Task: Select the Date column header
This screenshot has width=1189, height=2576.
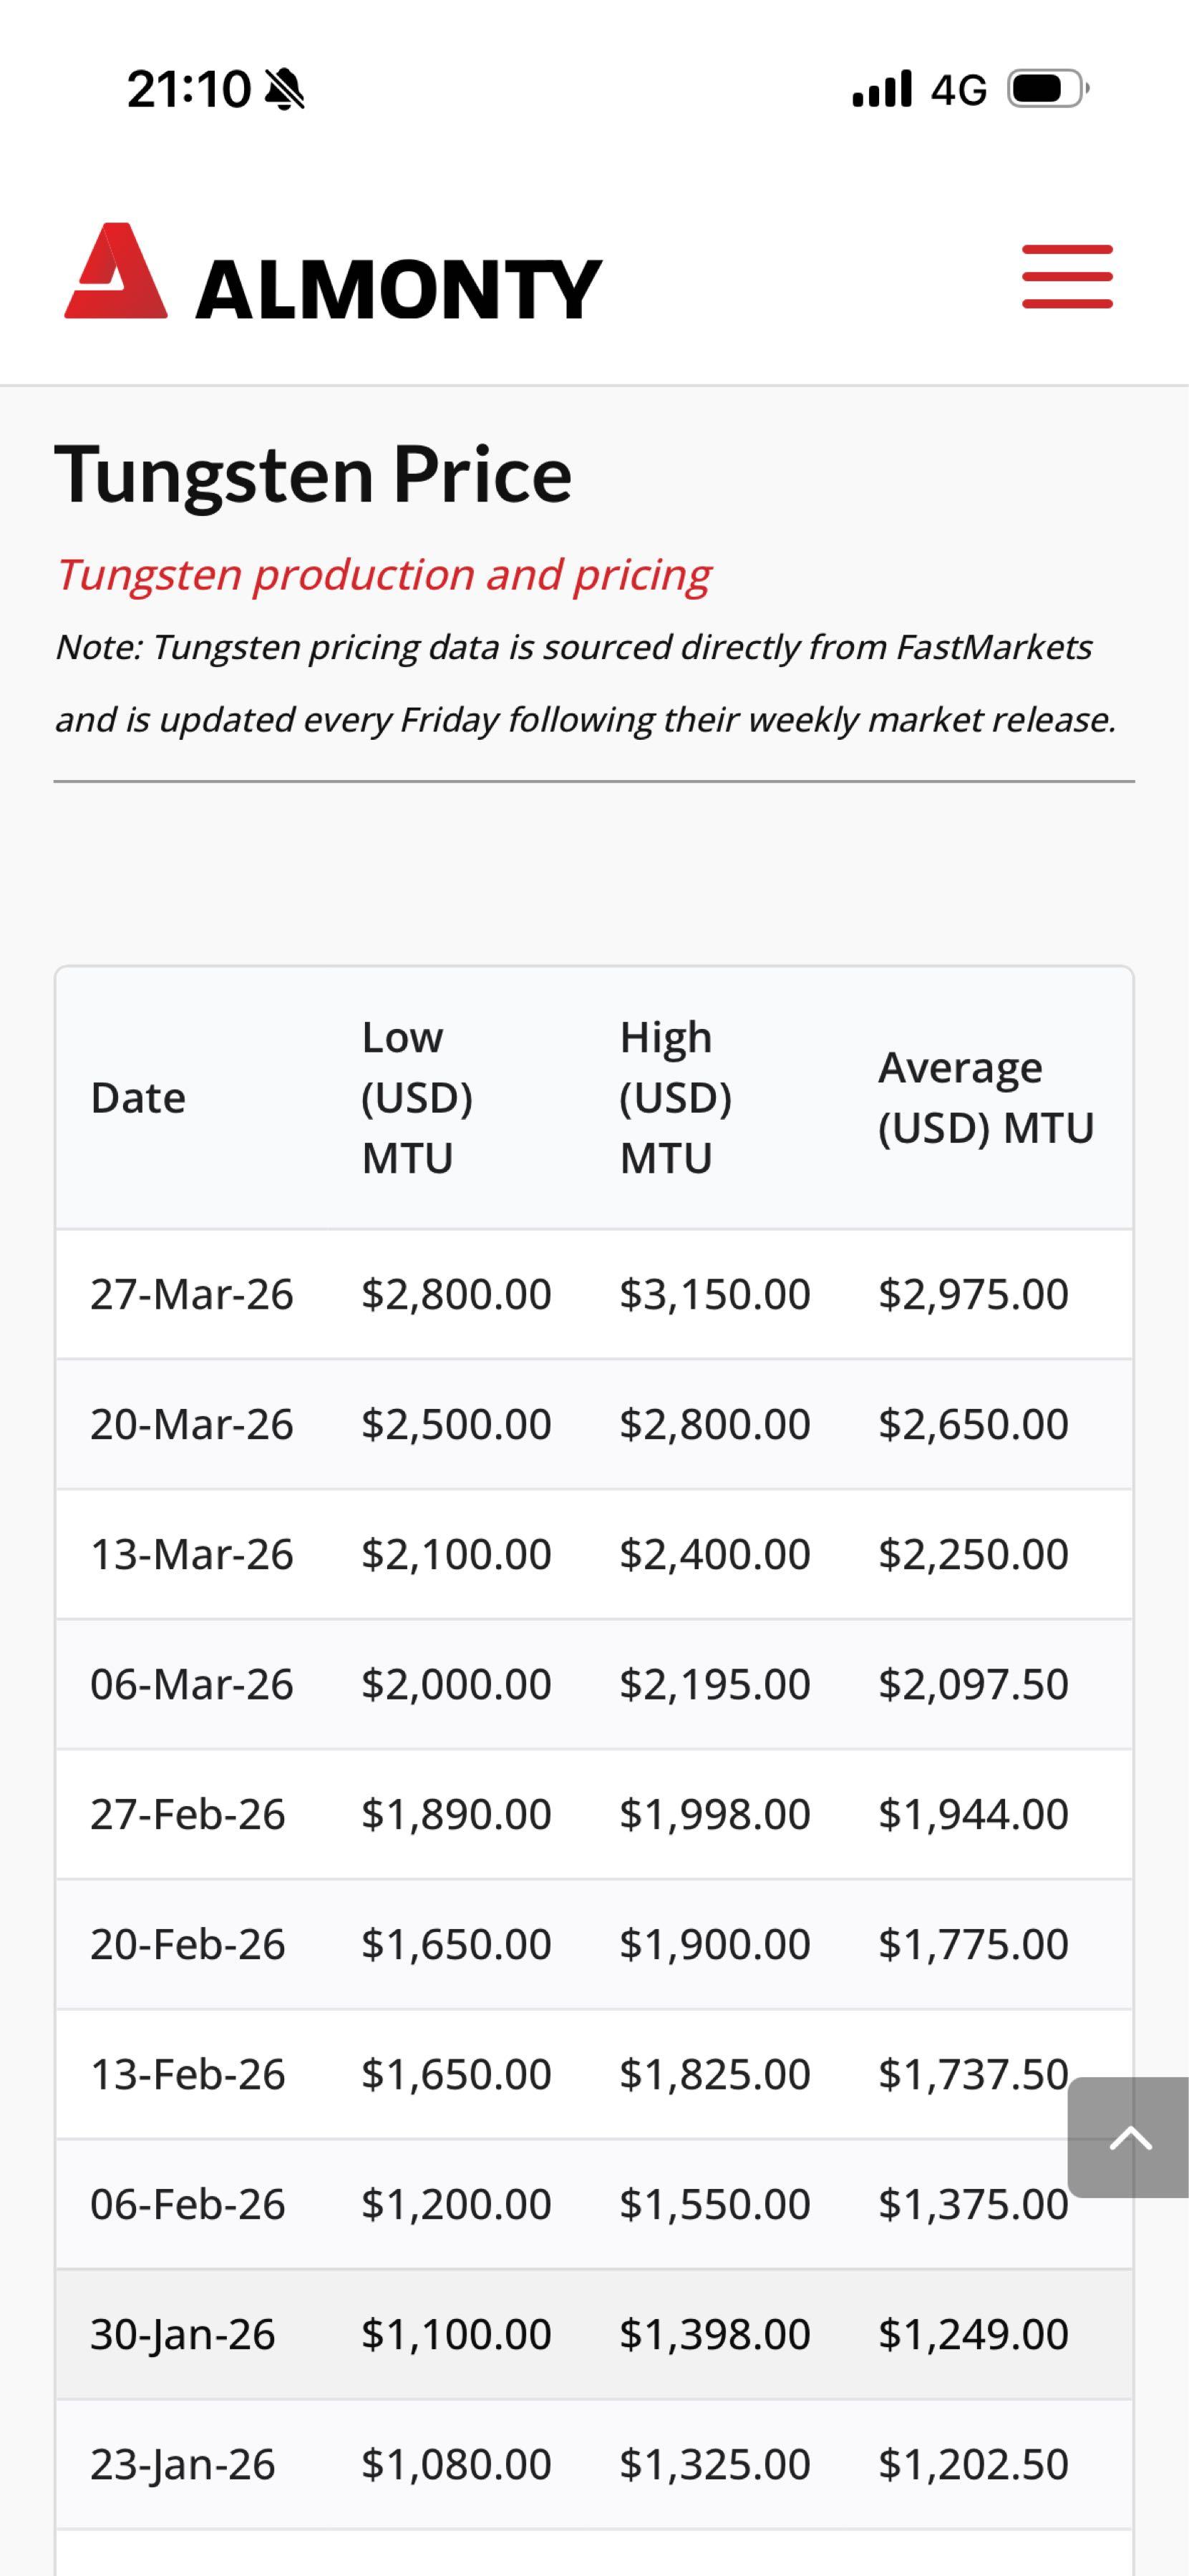Action: pos(138,1098)
